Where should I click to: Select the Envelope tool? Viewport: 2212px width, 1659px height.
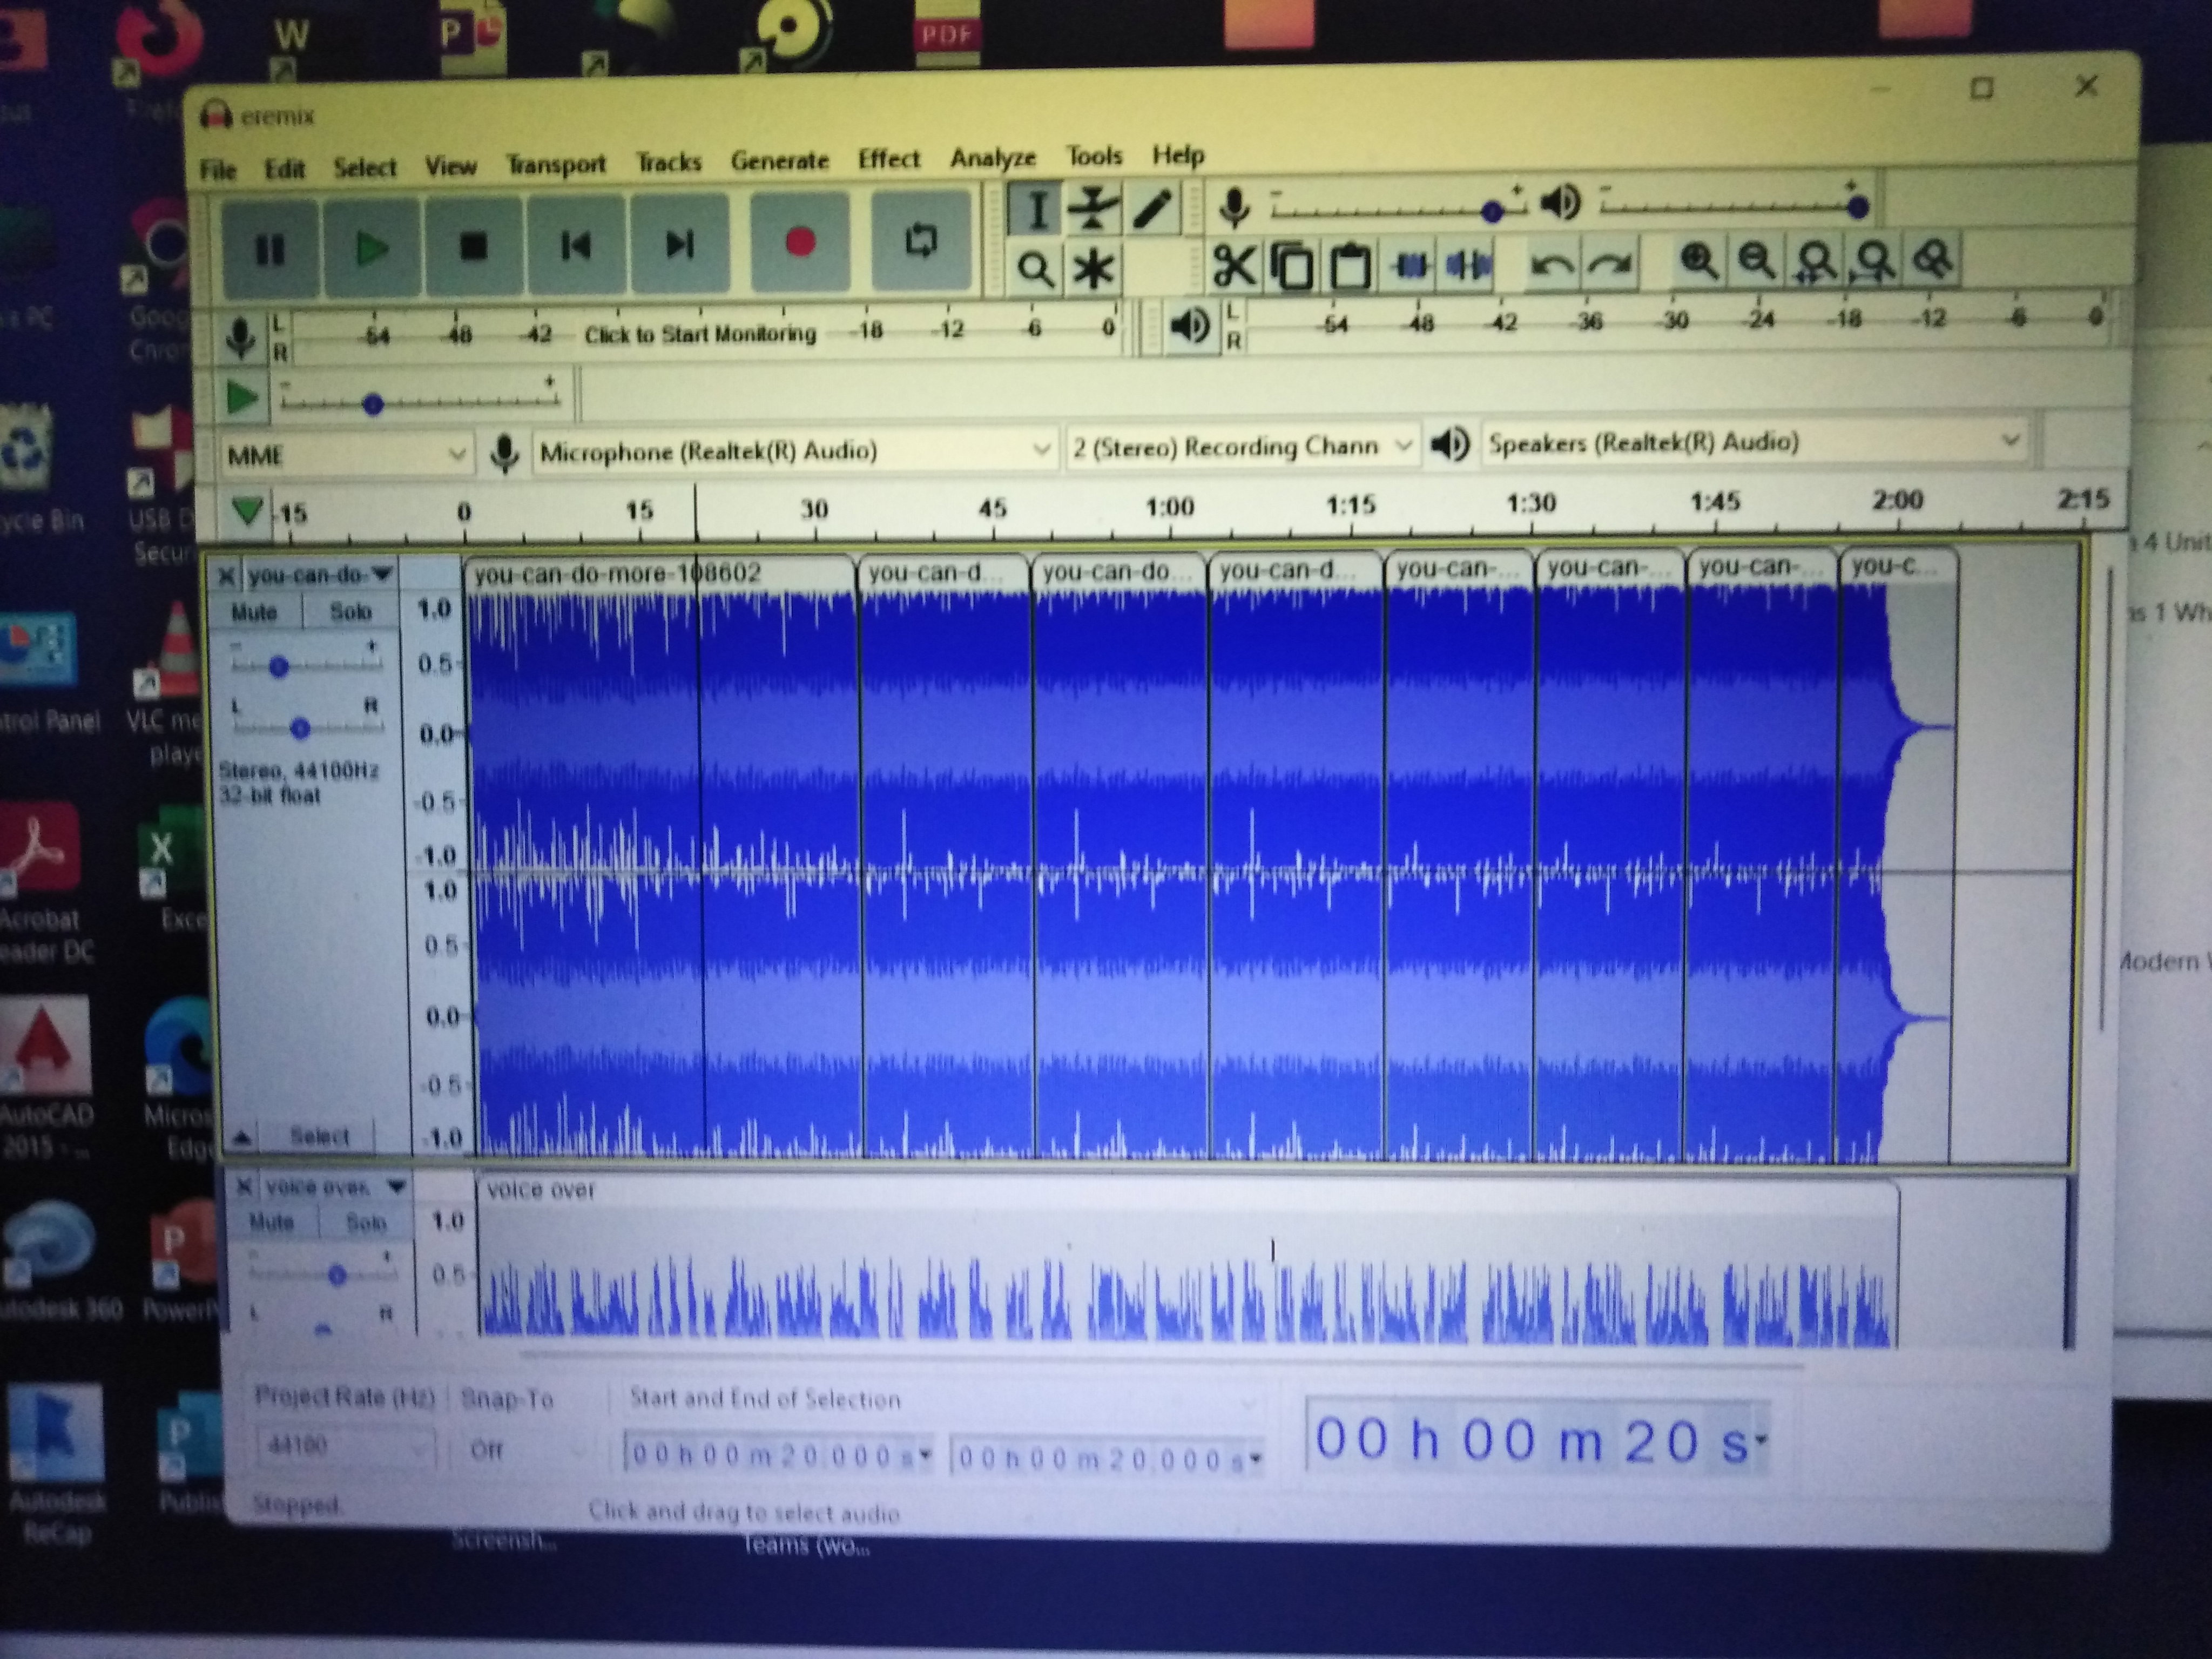click(1093, 210)
